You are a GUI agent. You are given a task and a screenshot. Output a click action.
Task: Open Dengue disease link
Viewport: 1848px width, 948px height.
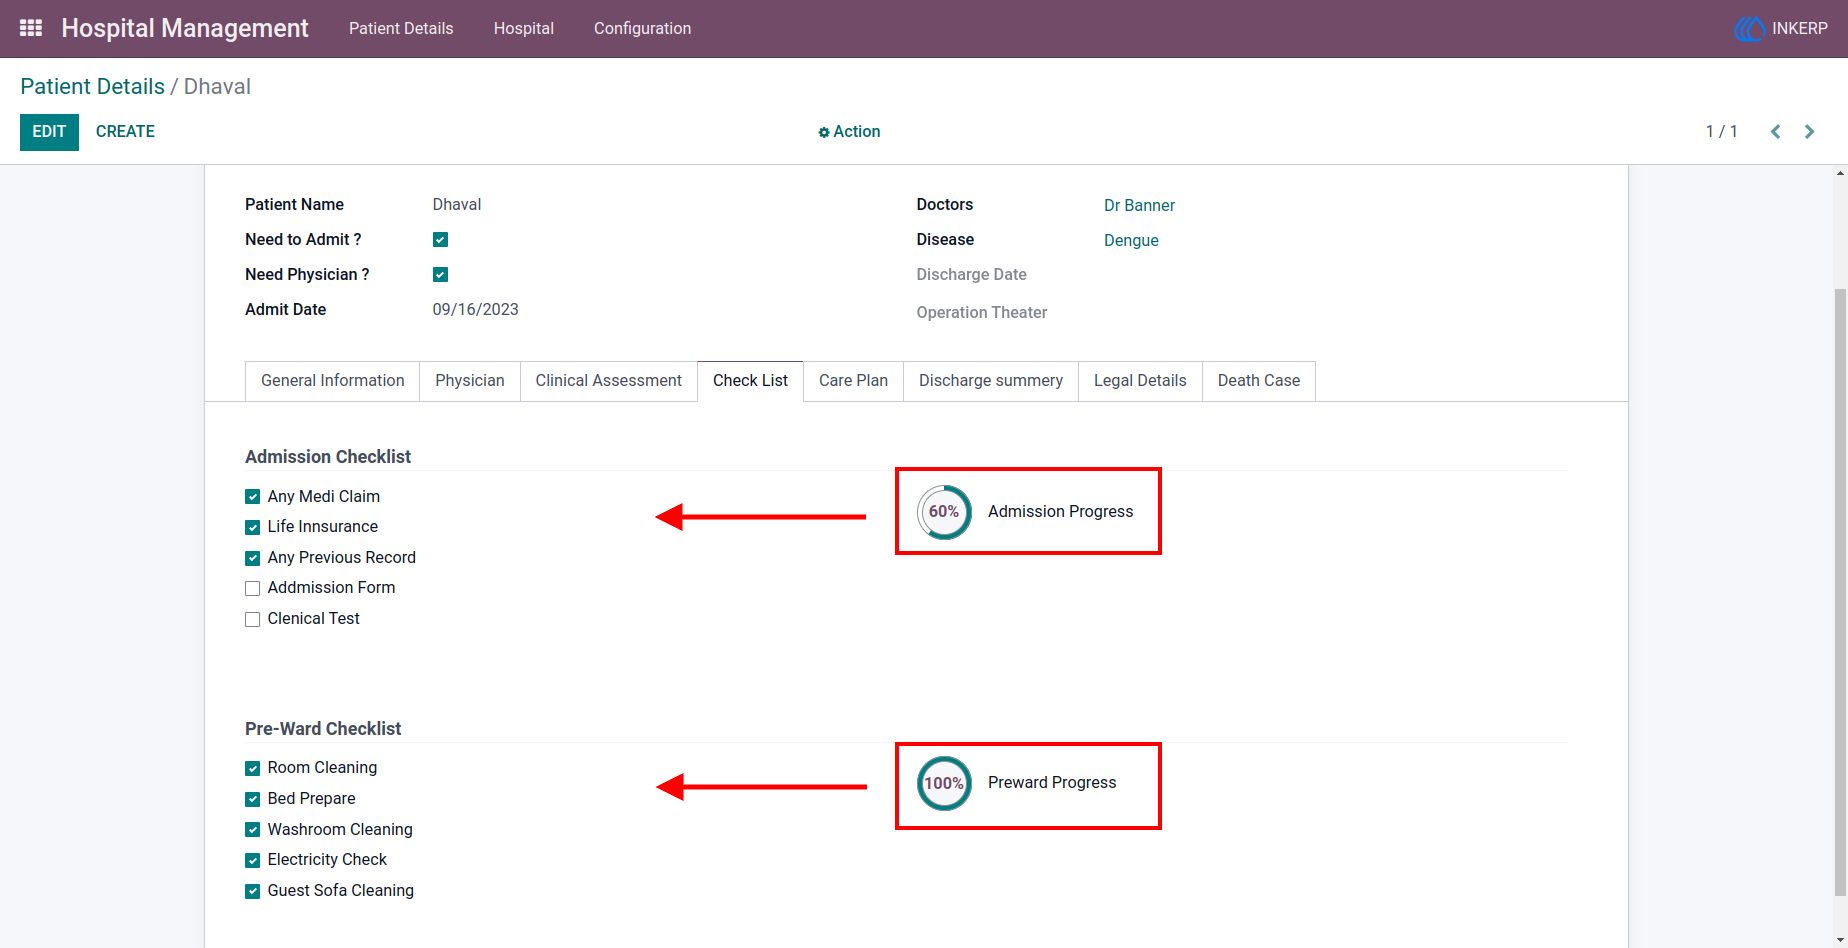click(1131, 240)
